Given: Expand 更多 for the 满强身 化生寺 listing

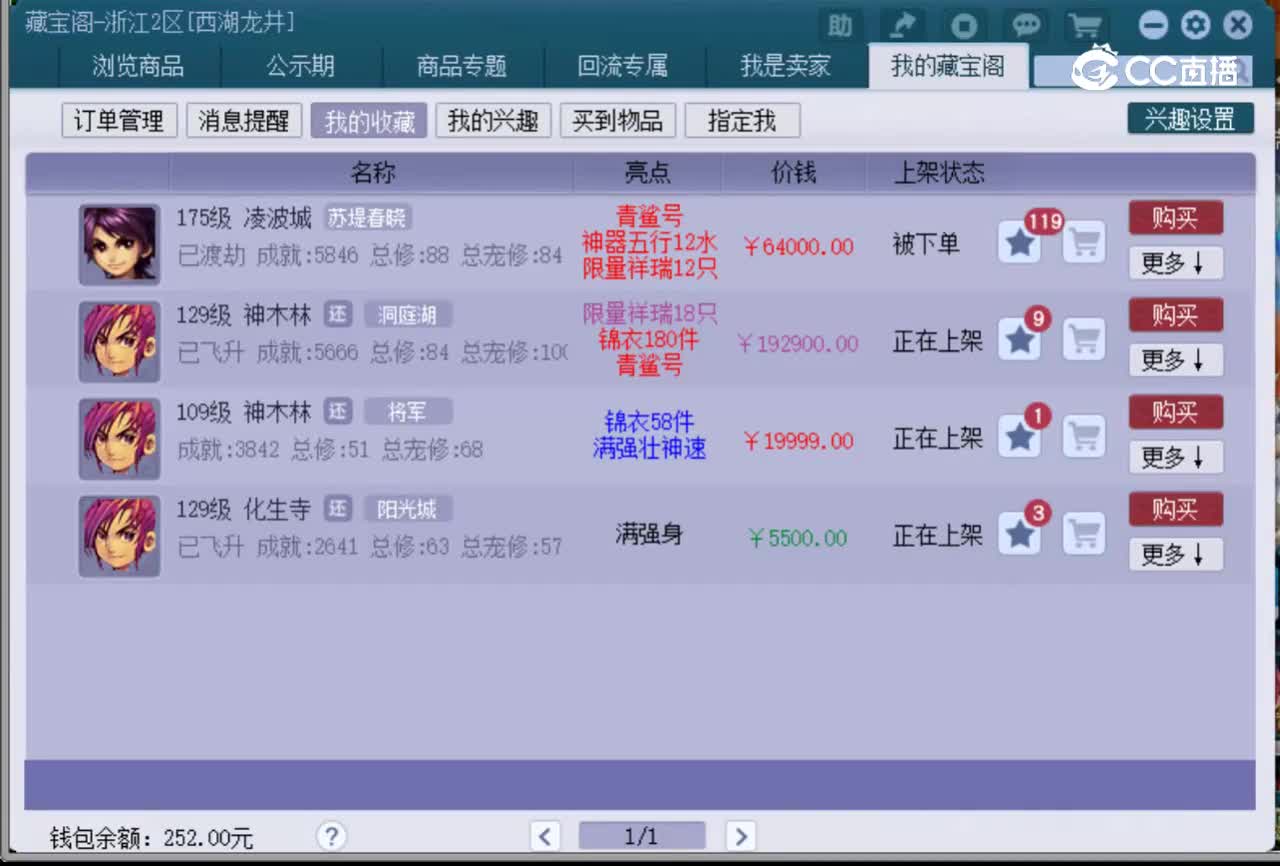Looking at the screenshot, I should click(1175, 554).
